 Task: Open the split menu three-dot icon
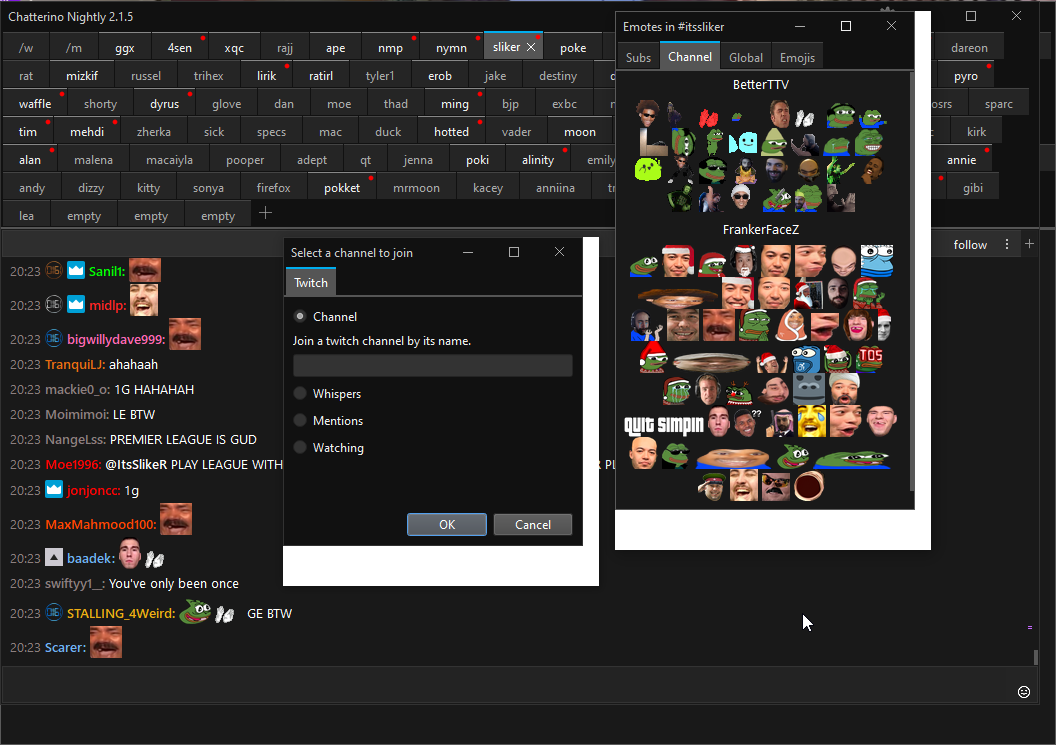point(1007,245)
